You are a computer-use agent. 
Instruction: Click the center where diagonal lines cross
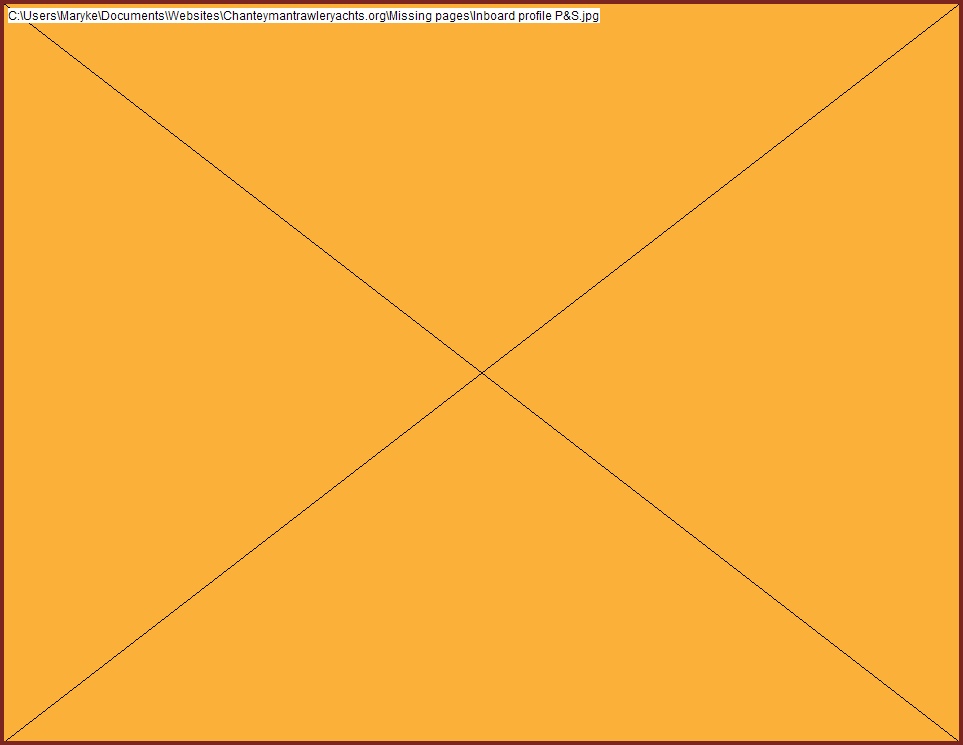[x=482, y=372]
